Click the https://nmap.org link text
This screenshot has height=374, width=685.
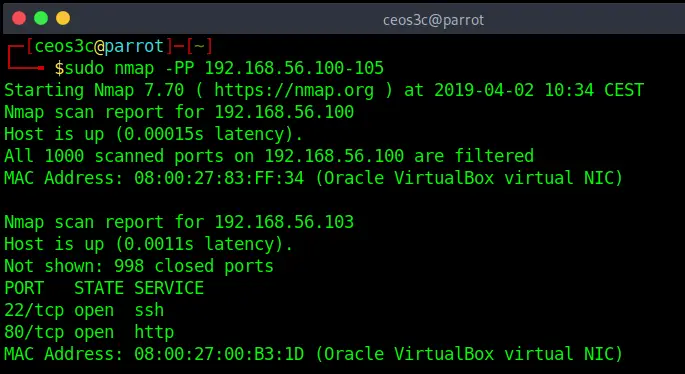294,90
